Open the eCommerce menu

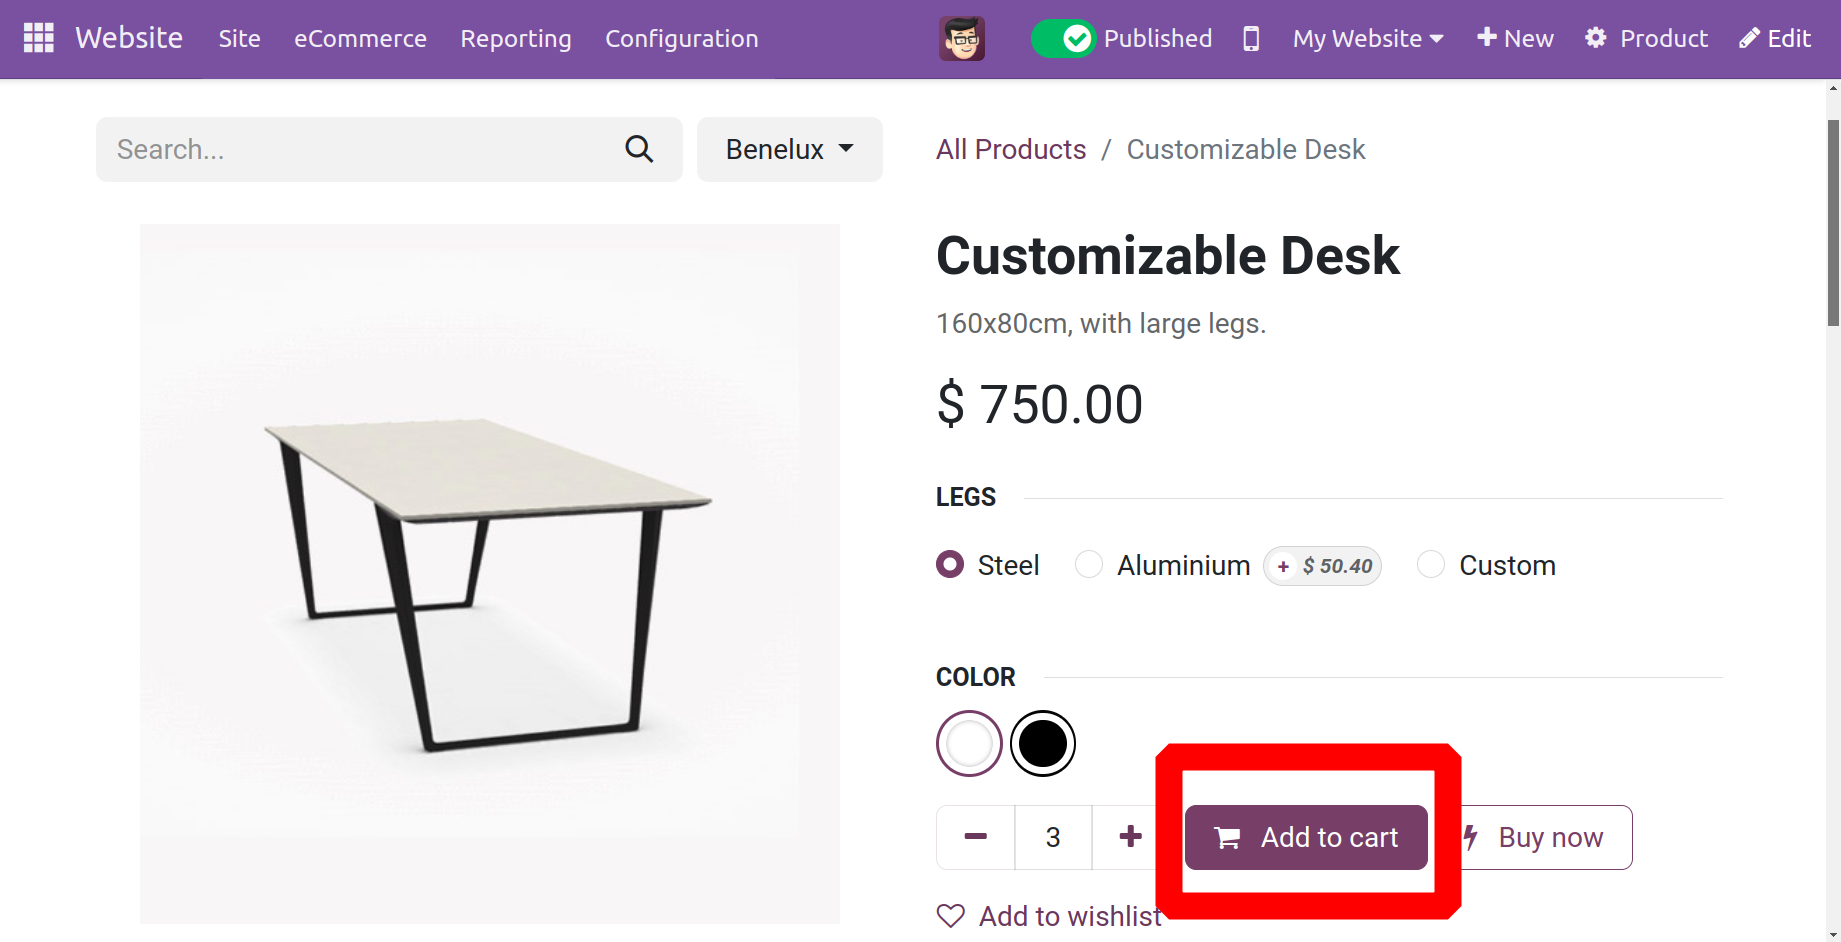click(360, 38)
